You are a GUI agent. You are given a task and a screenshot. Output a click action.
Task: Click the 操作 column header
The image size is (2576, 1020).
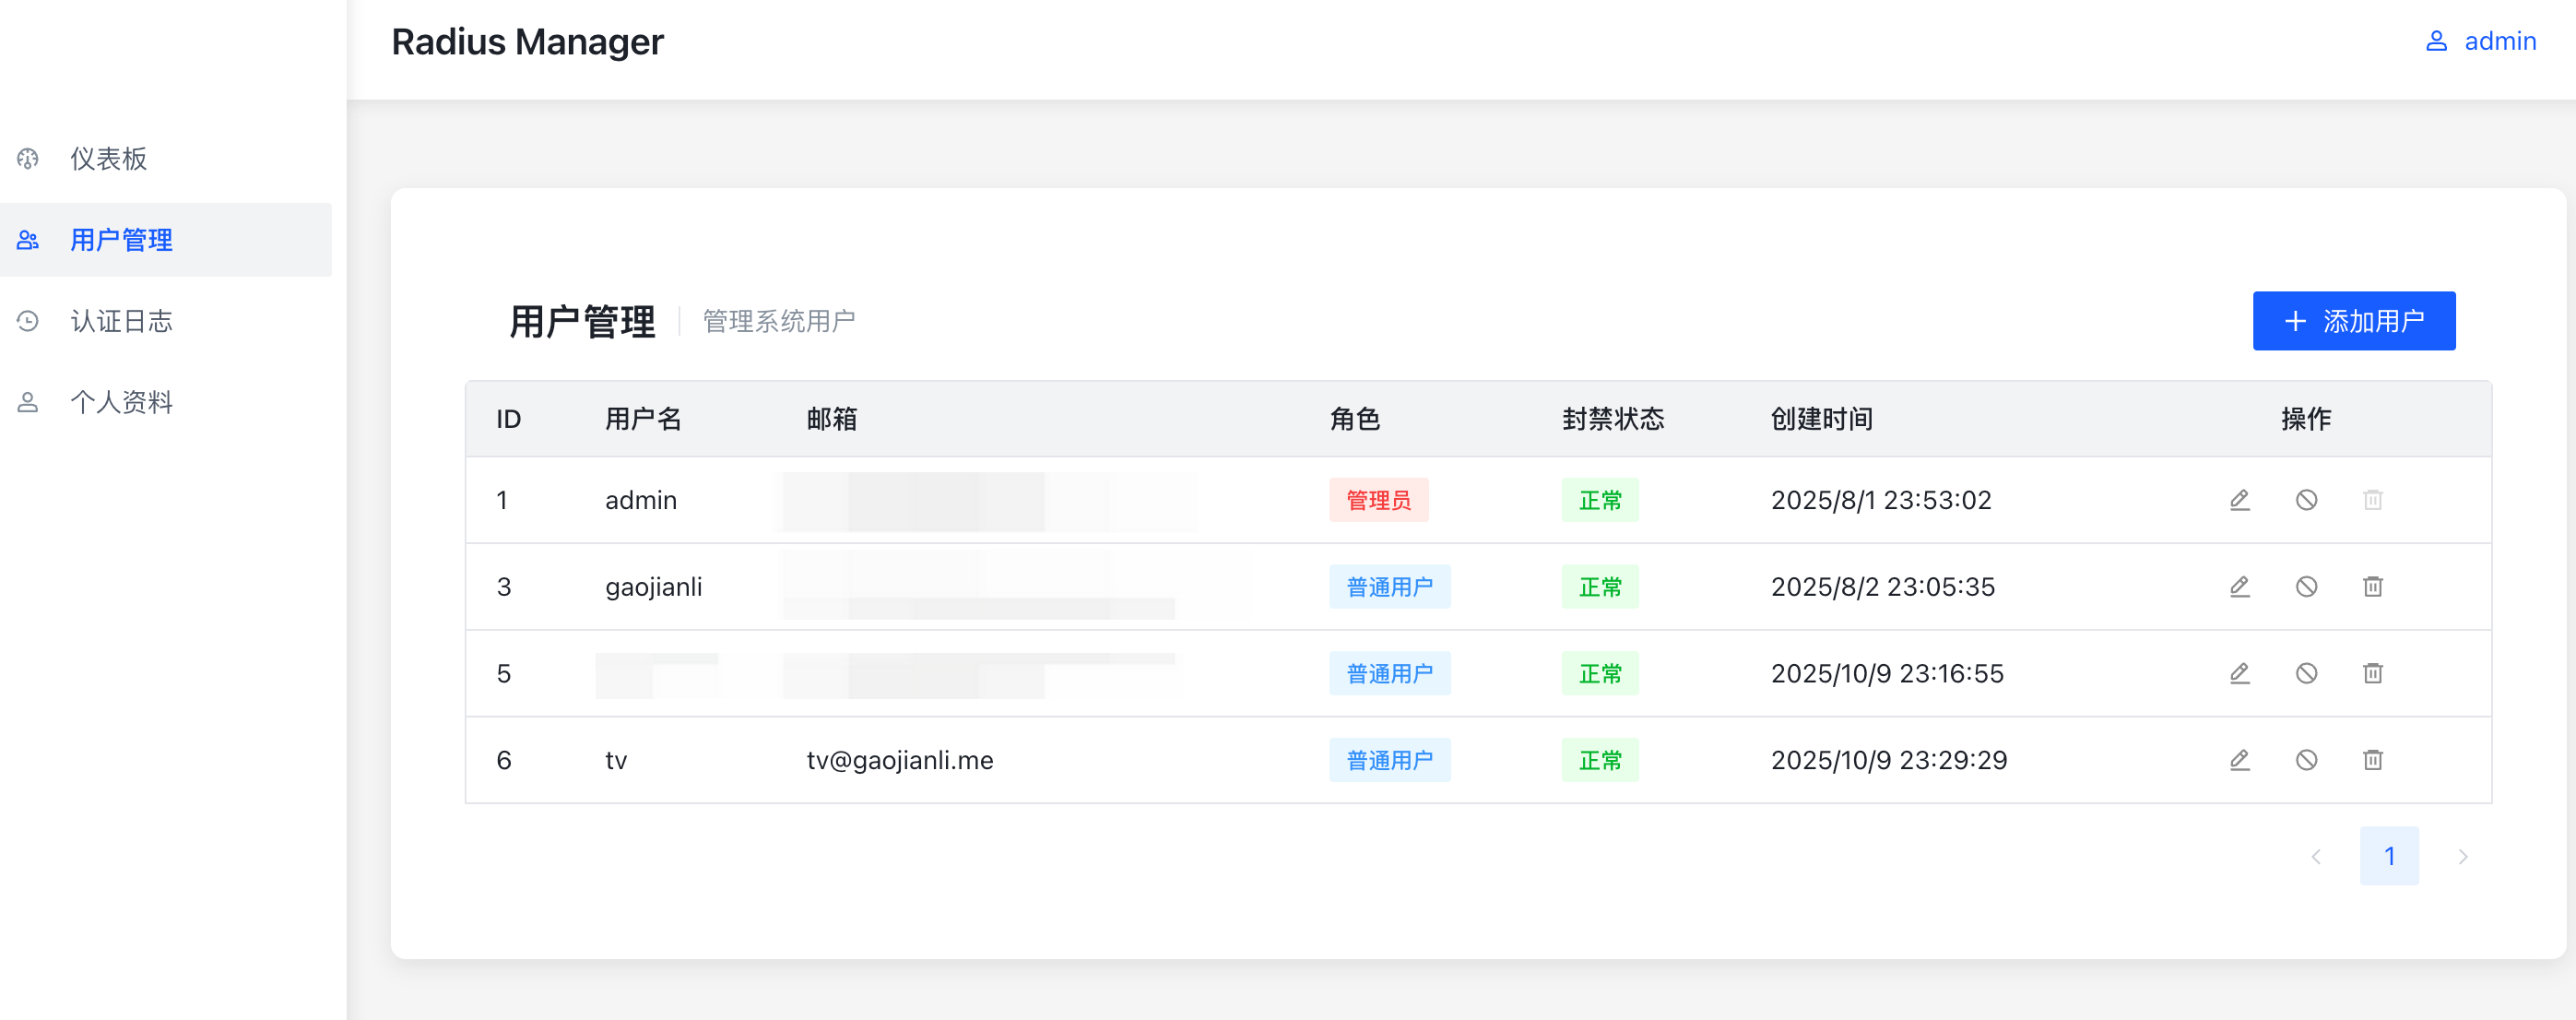tap(2306, 419)
